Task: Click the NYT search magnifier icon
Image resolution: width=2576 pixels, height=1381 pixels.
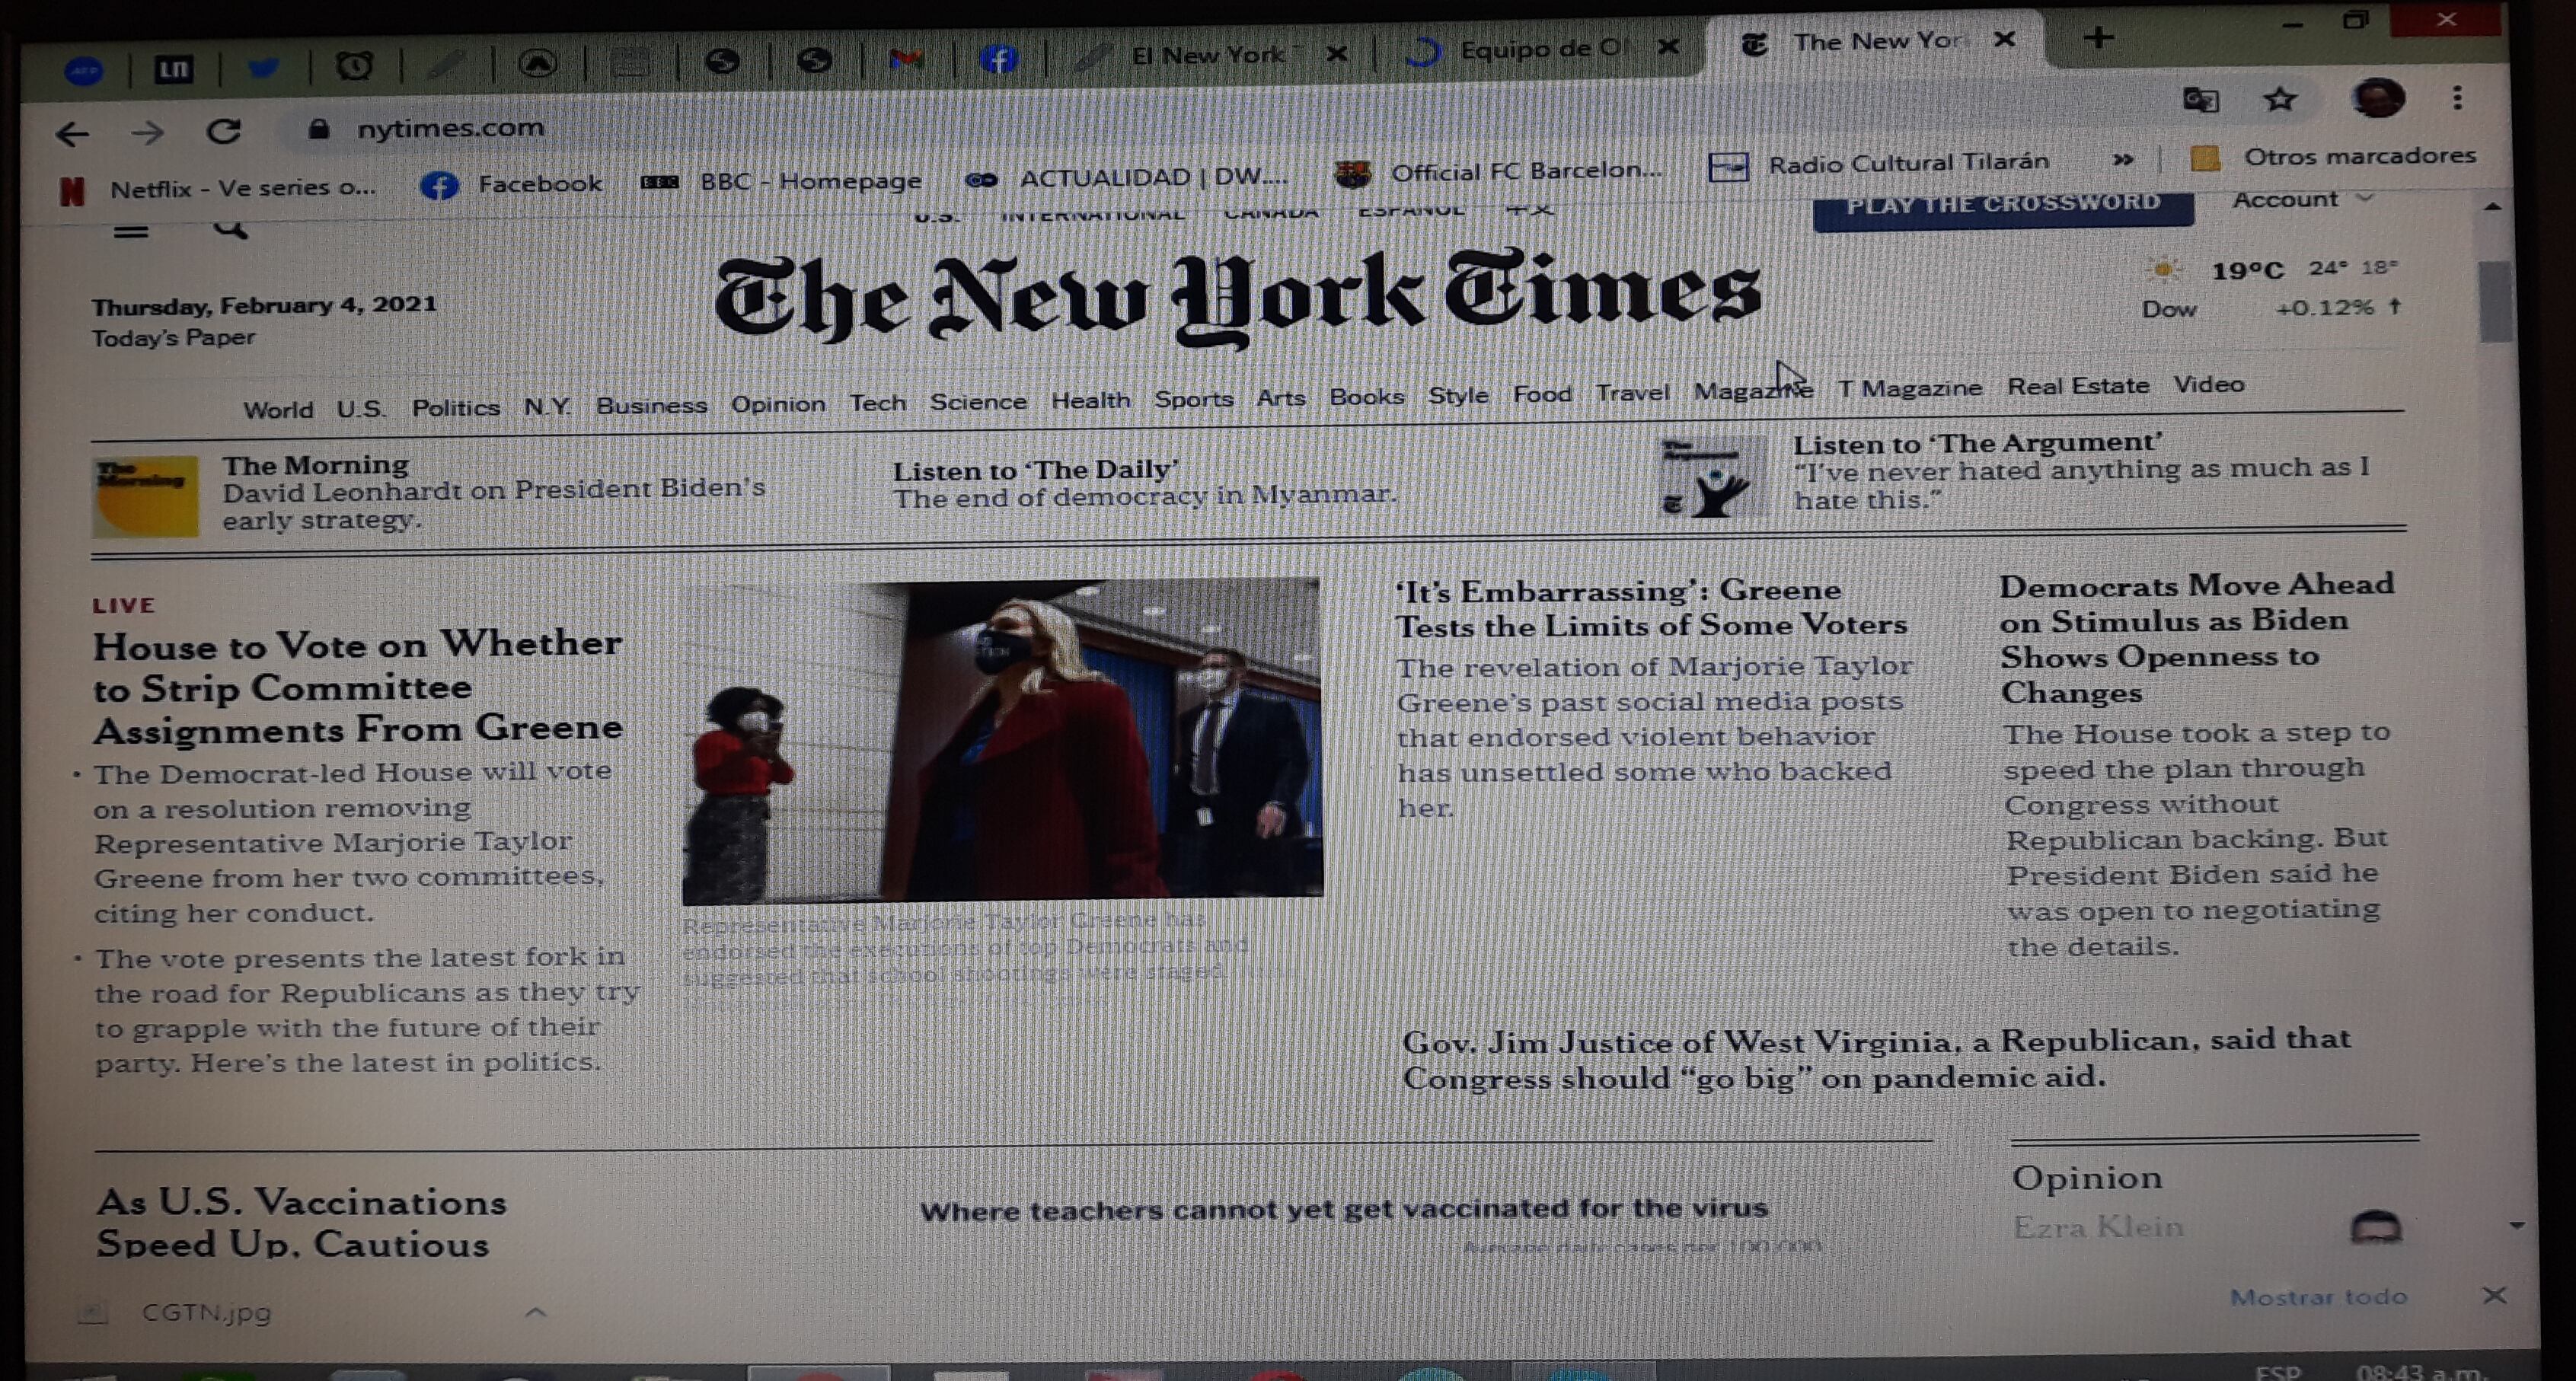Action: tap(230, 229)
